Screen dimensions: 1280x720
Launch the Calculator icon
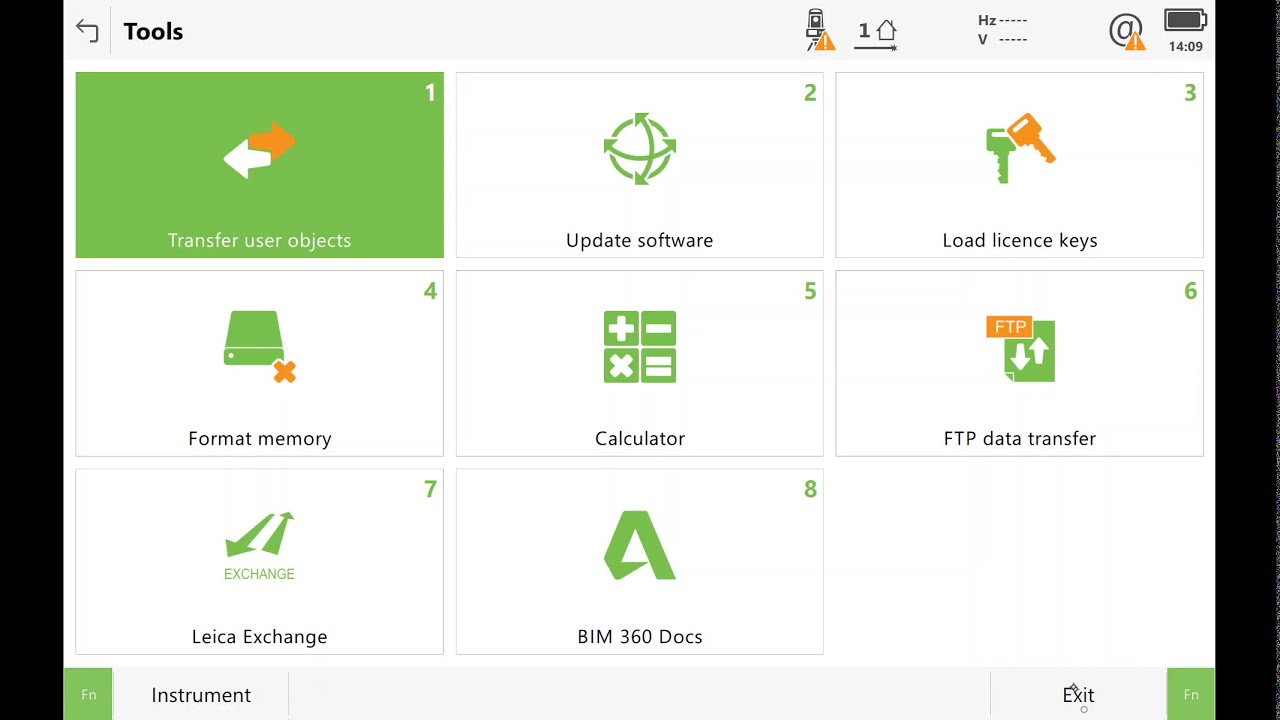coord(640,347)
